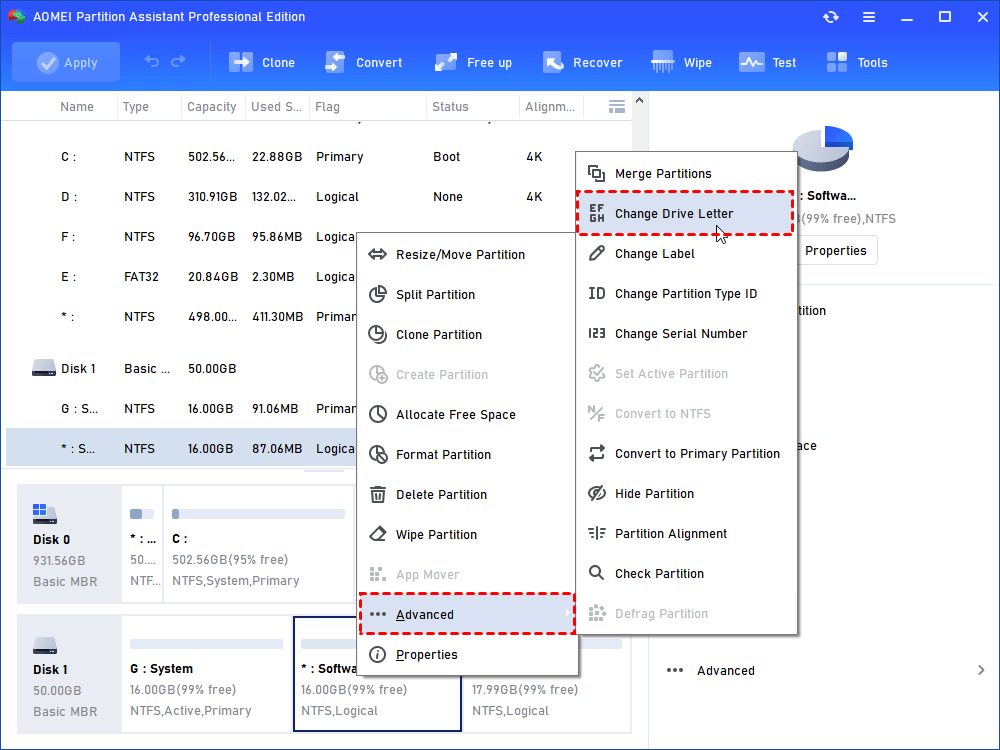
Task: Select Partition Alignment option
Action: pyautogui.click(x=686, y=534)
